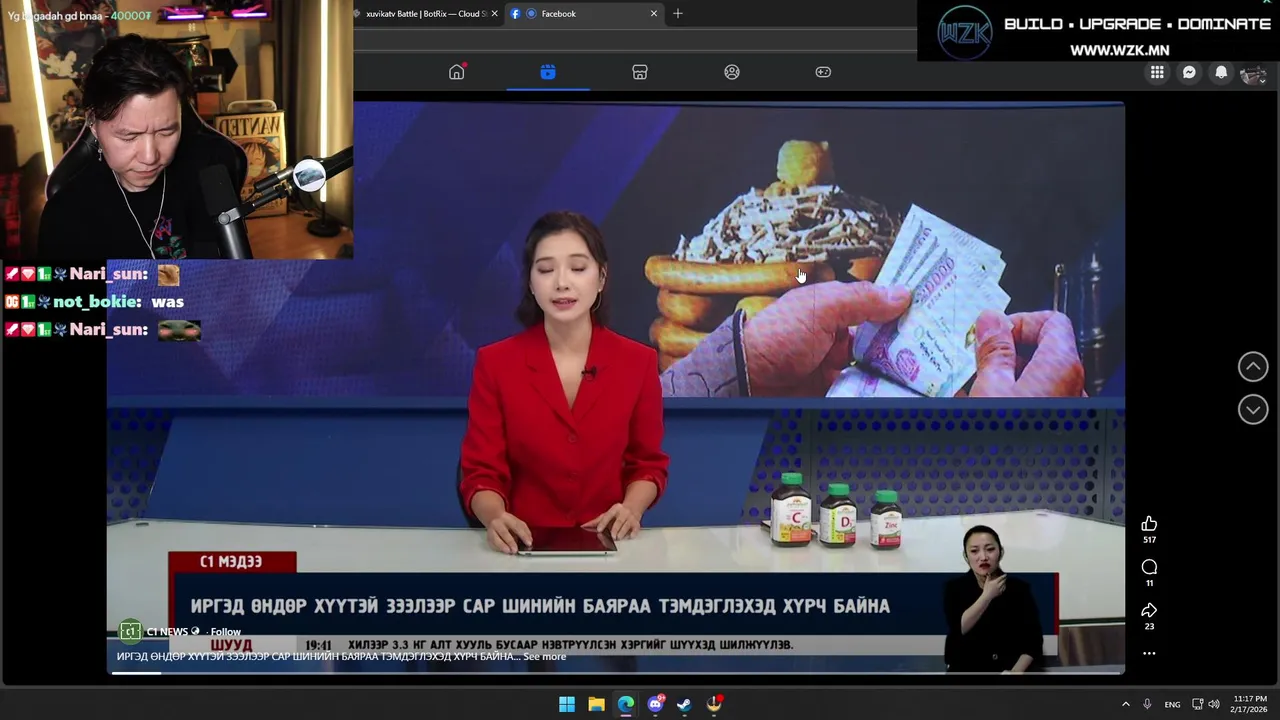Screen dimensions: 1280x720
Task: Open the Windows Start menu
Action: coord(567,704)
